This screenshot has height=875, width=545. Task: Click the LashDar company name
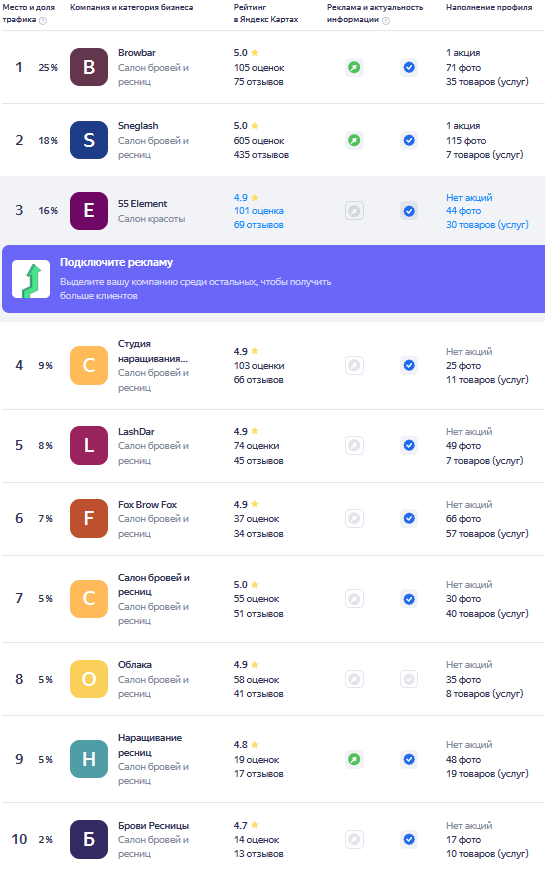tap(136, 431)
